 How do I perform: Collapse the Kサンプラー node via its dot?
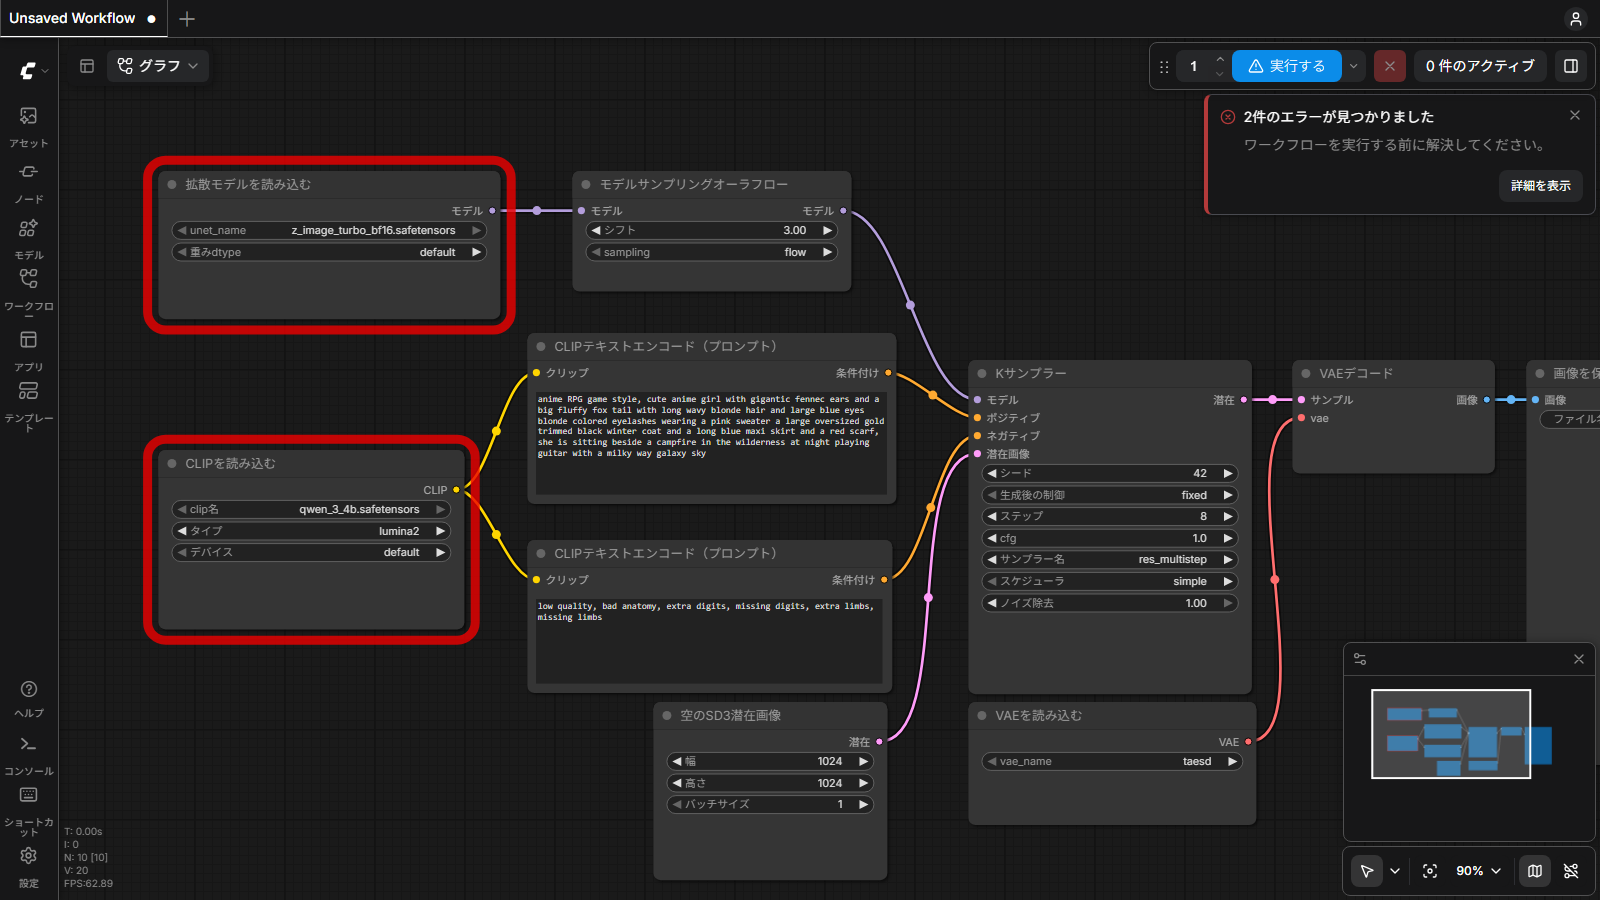(982, 373)
